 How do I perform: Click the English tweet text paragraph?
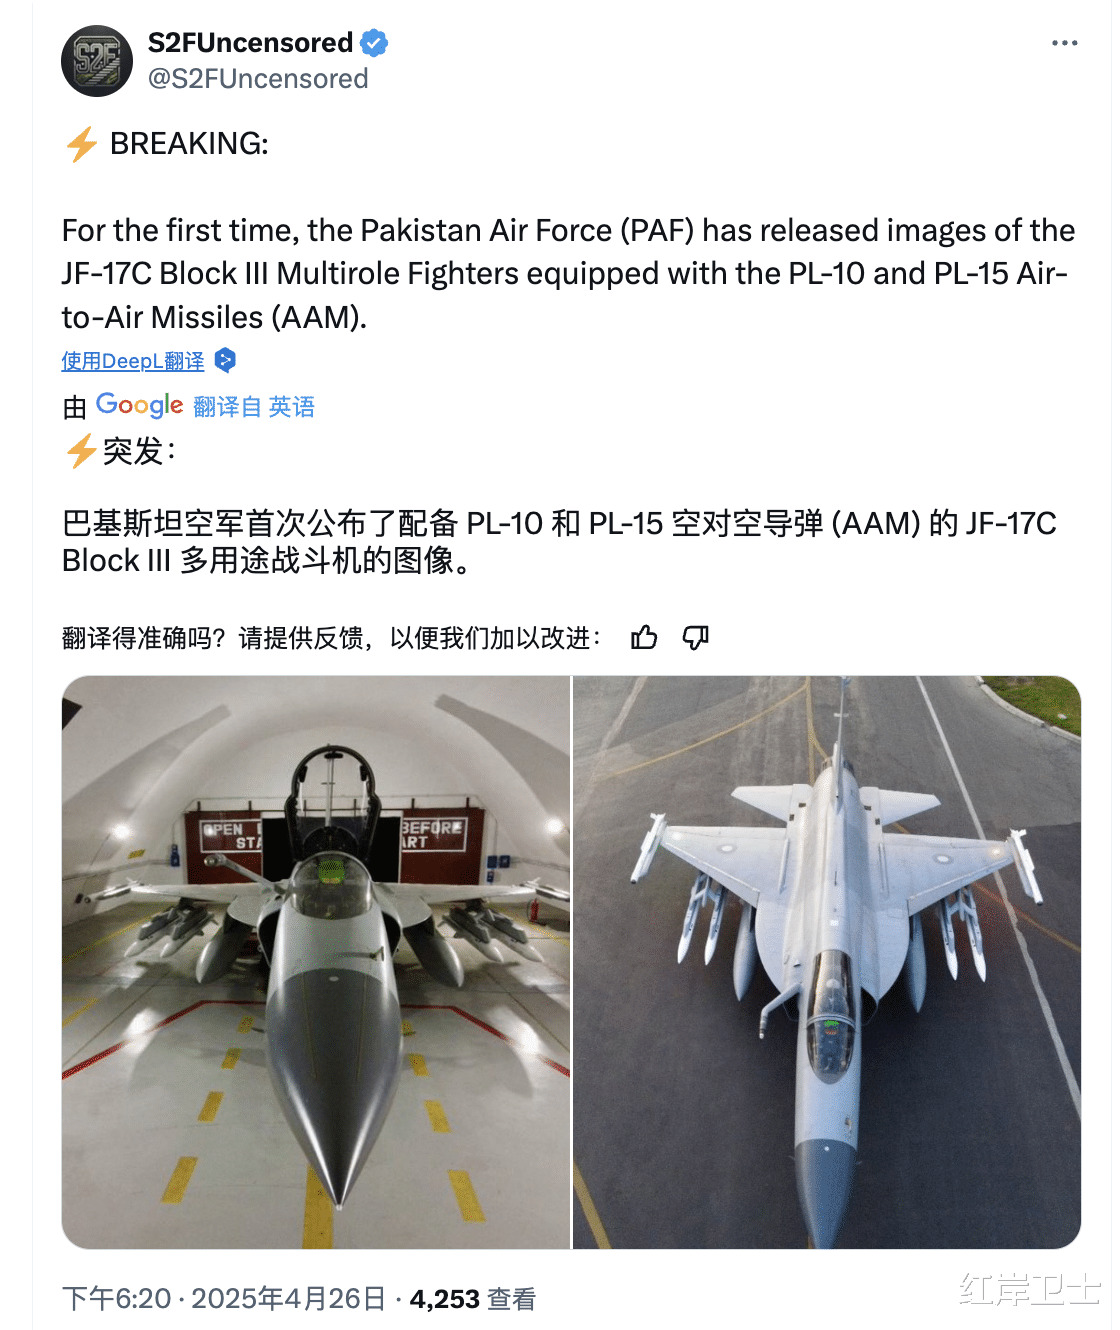point(568,273)
